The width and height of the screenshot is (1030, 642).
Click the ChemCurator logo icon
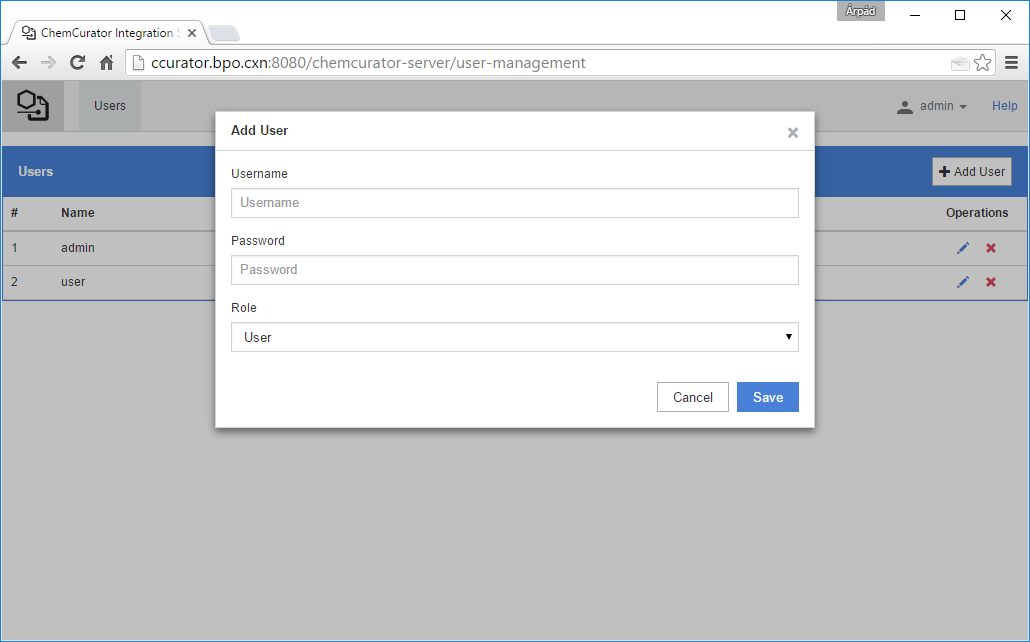(x=33, y=105)
